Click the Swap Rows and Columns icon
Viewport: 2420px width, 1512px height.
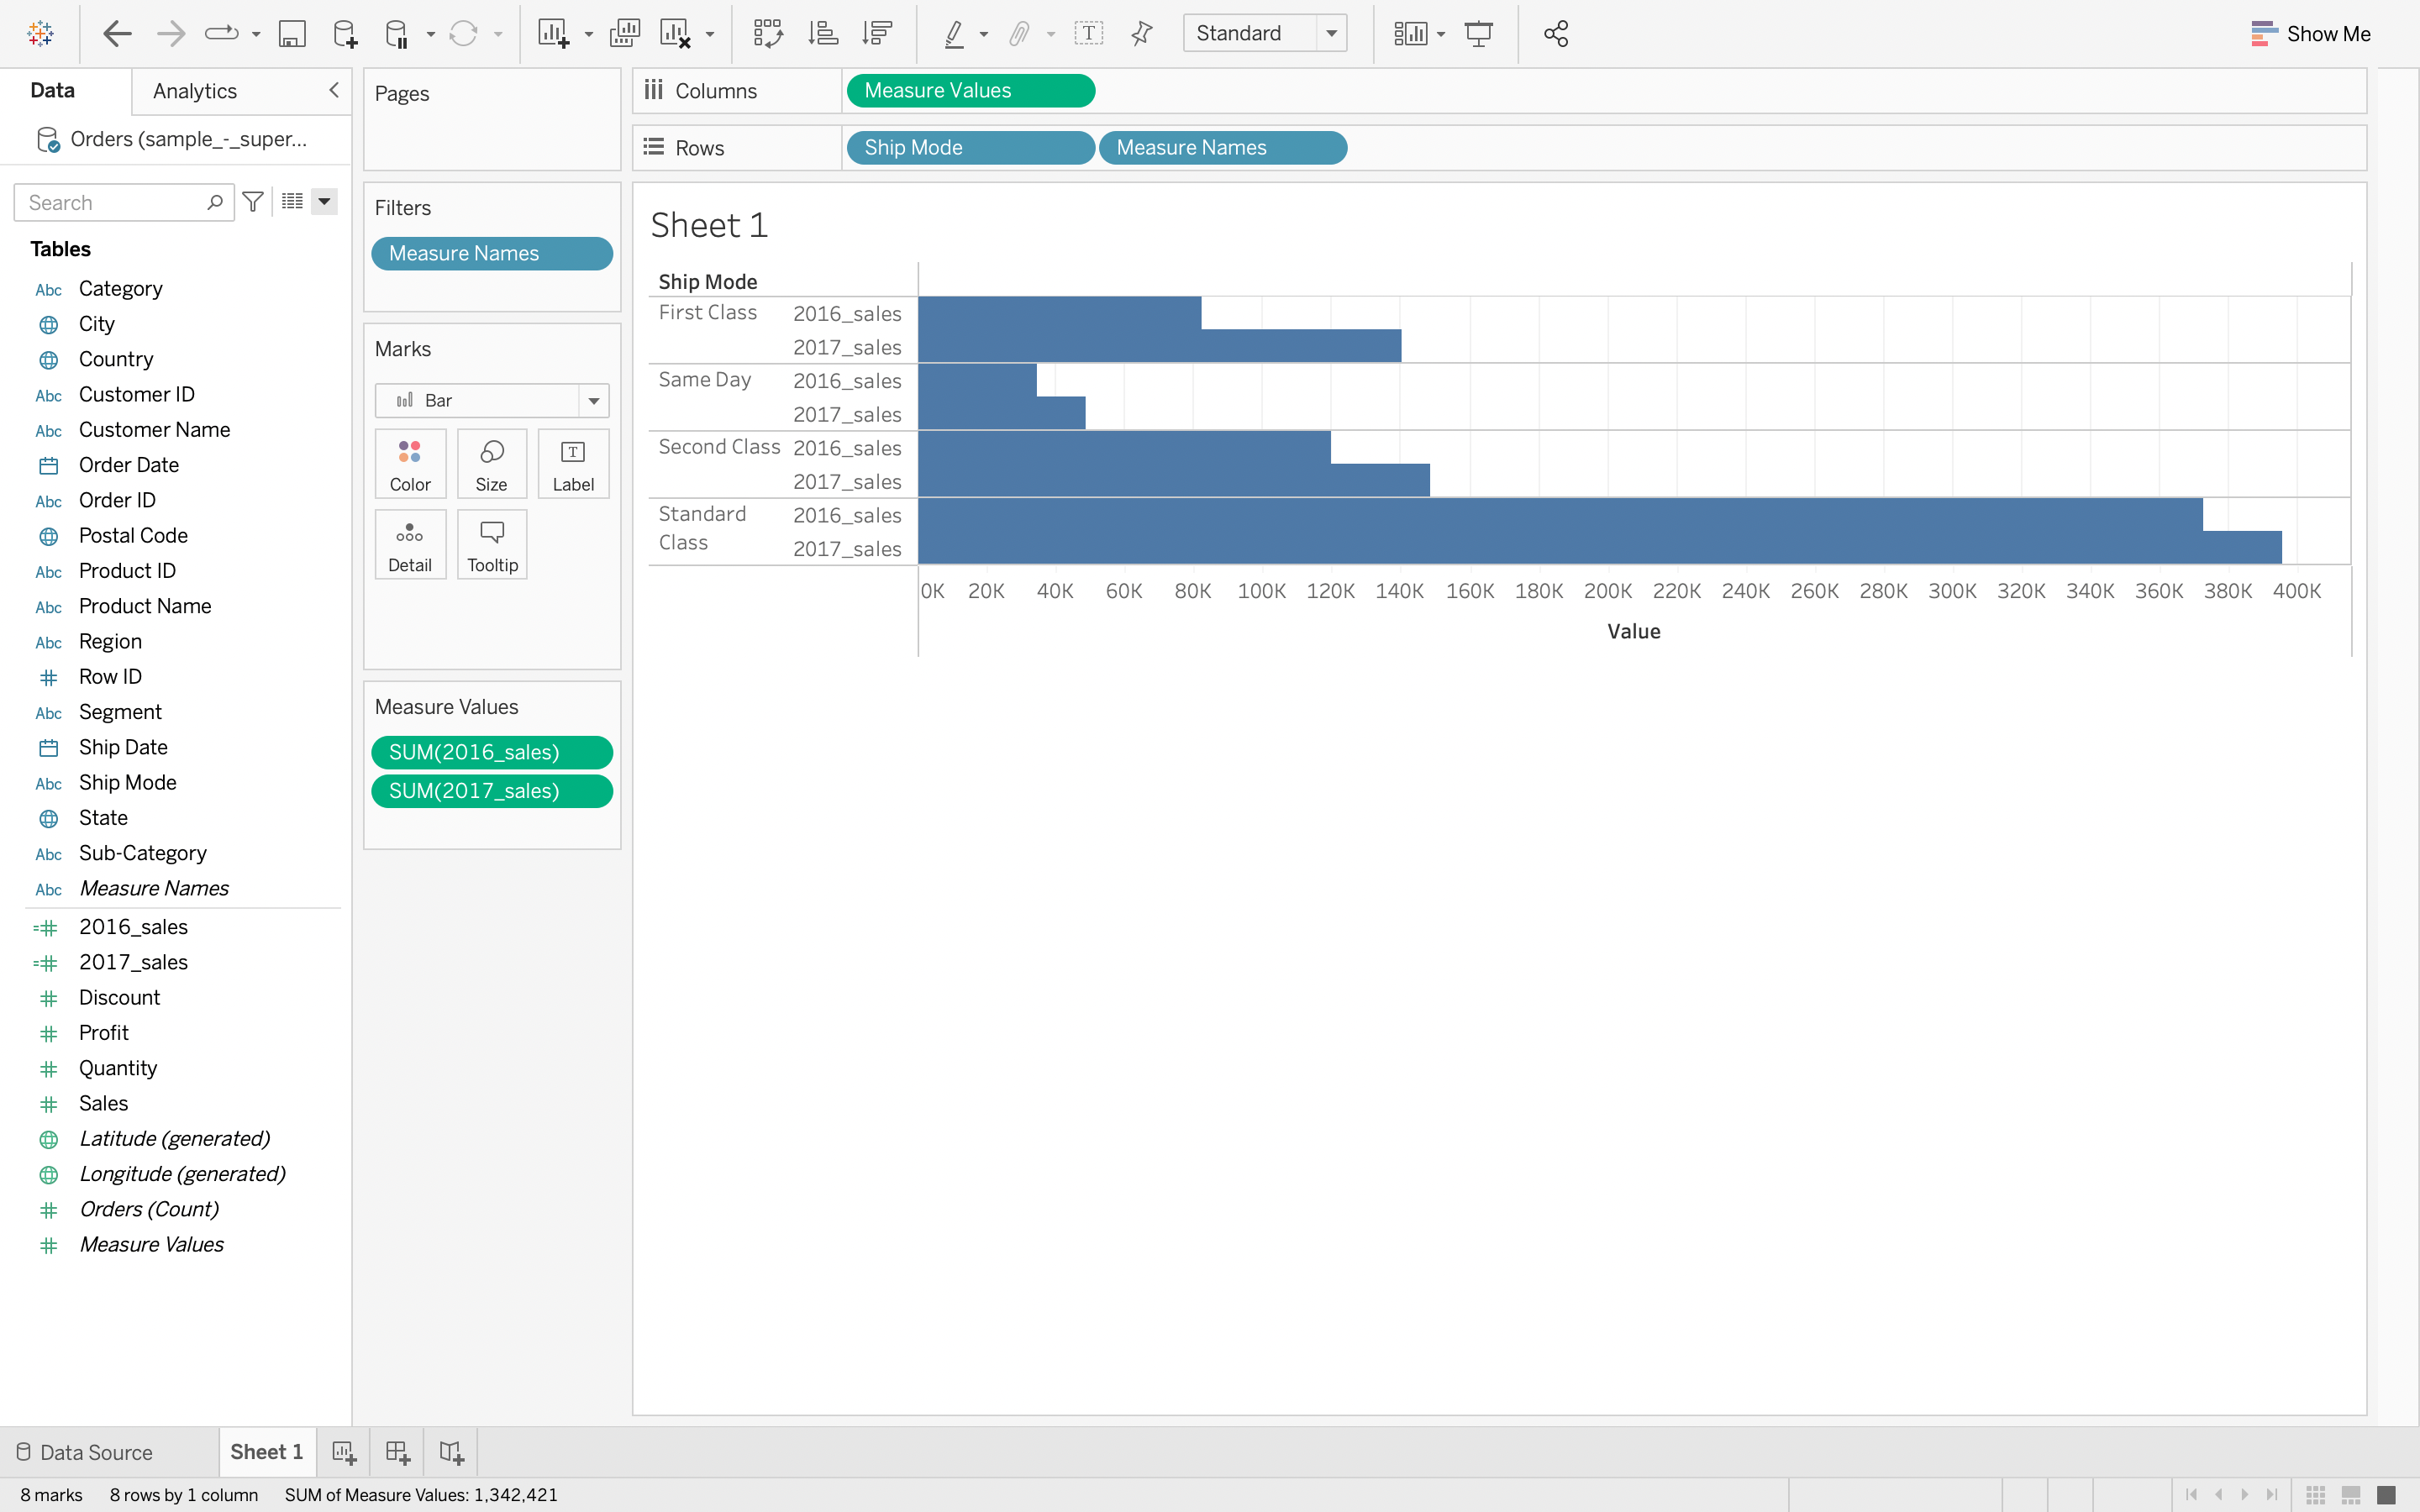(767, 33)
